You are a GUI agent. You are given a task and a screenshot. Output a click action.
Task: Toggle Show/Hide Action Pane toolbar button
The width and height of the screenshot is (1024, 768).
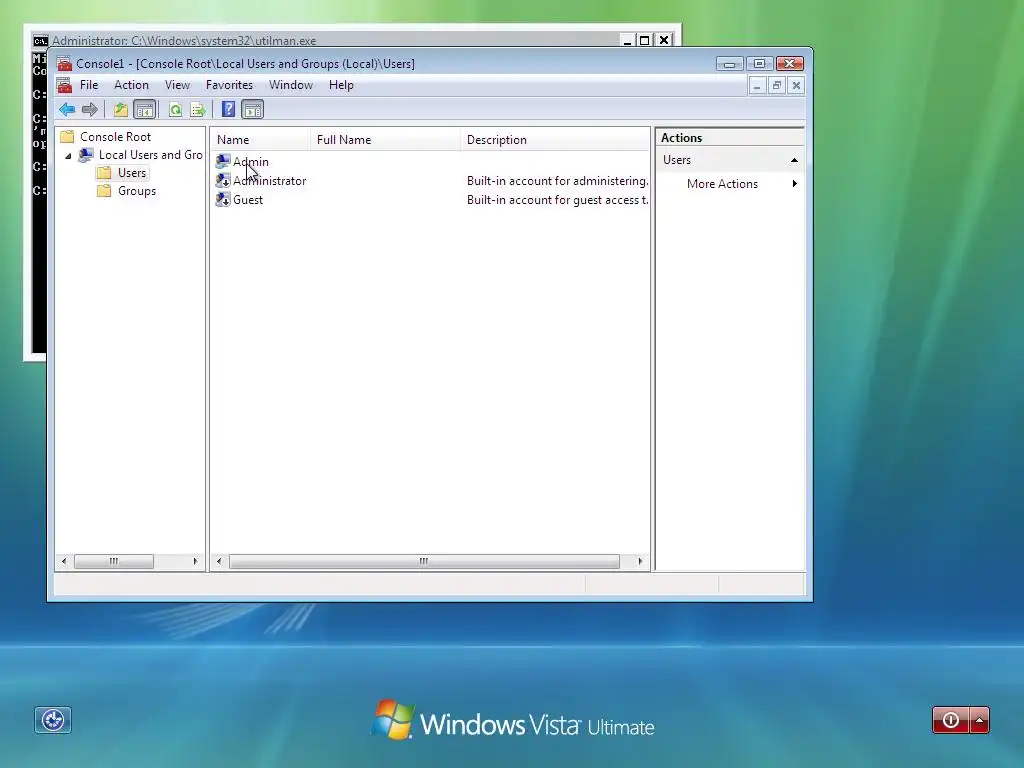[253, 110]
